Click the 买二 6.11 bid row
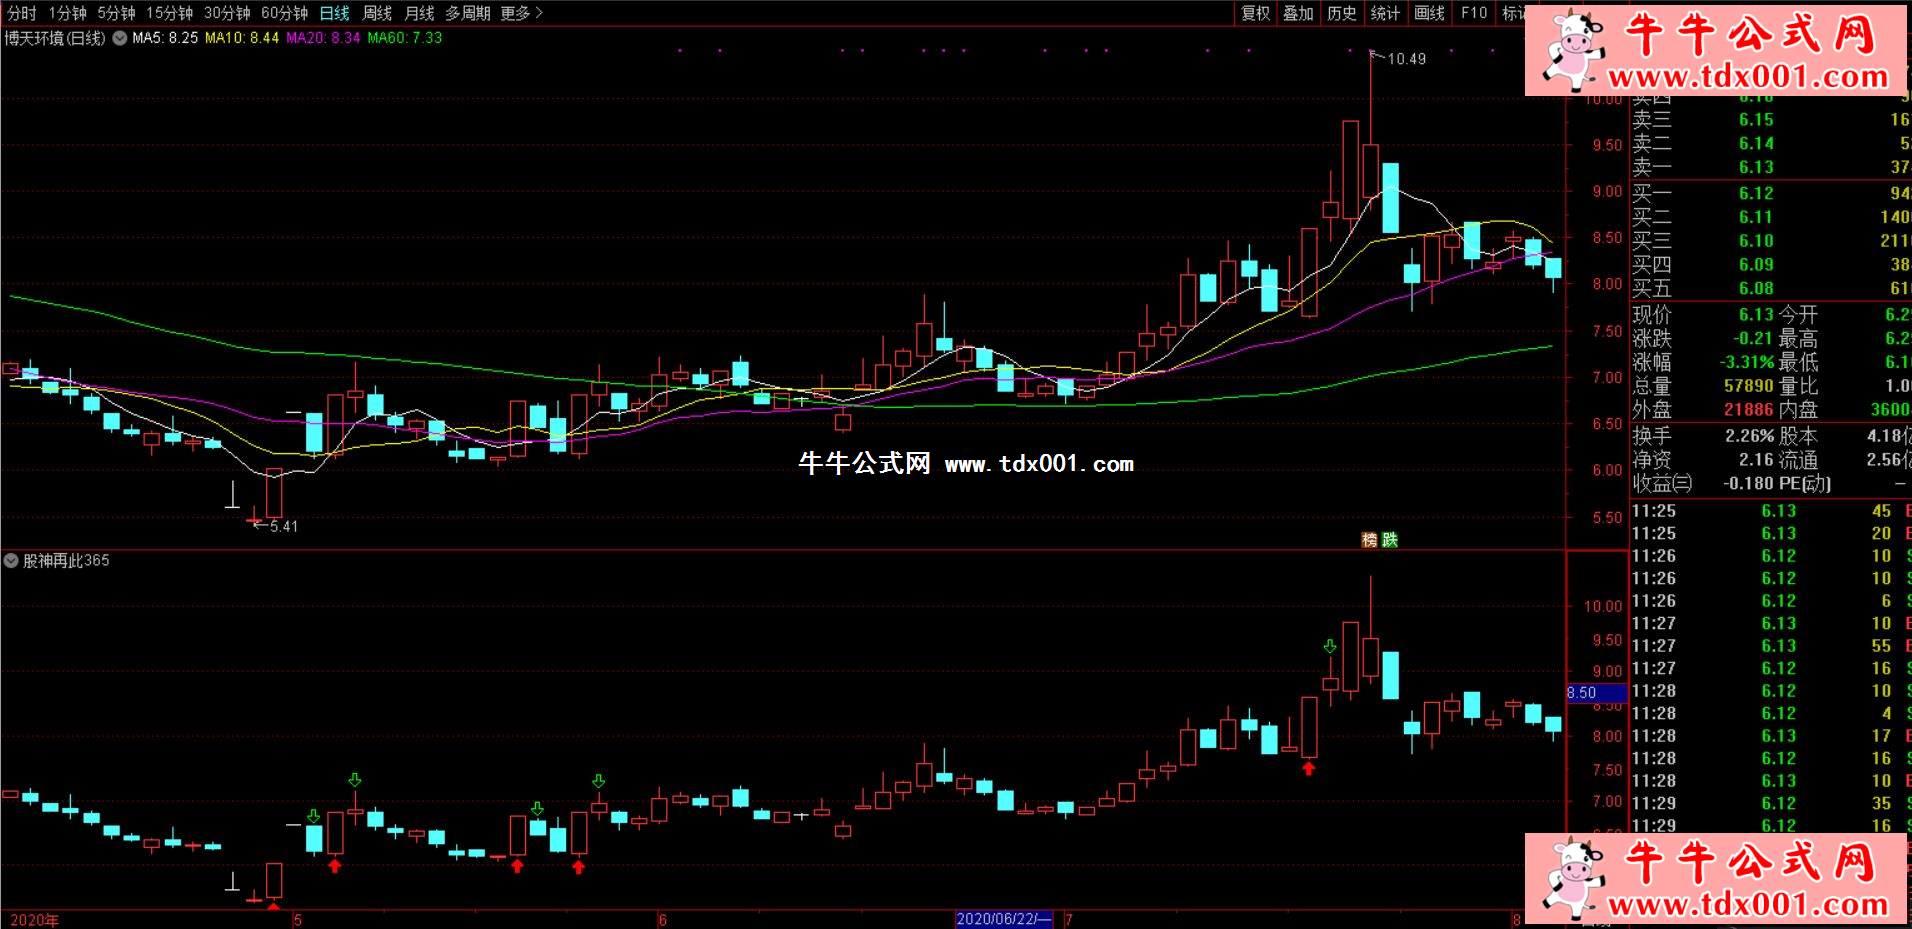The image size is (1912, 929). pos(1770,217)
